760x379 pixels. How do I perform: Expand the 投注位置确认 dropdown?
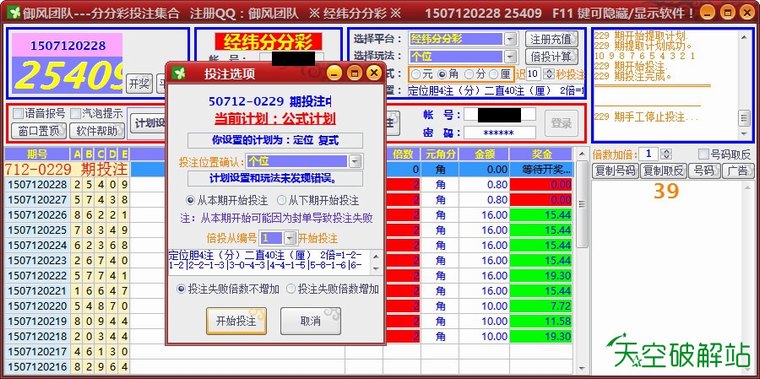click(356, 161)
